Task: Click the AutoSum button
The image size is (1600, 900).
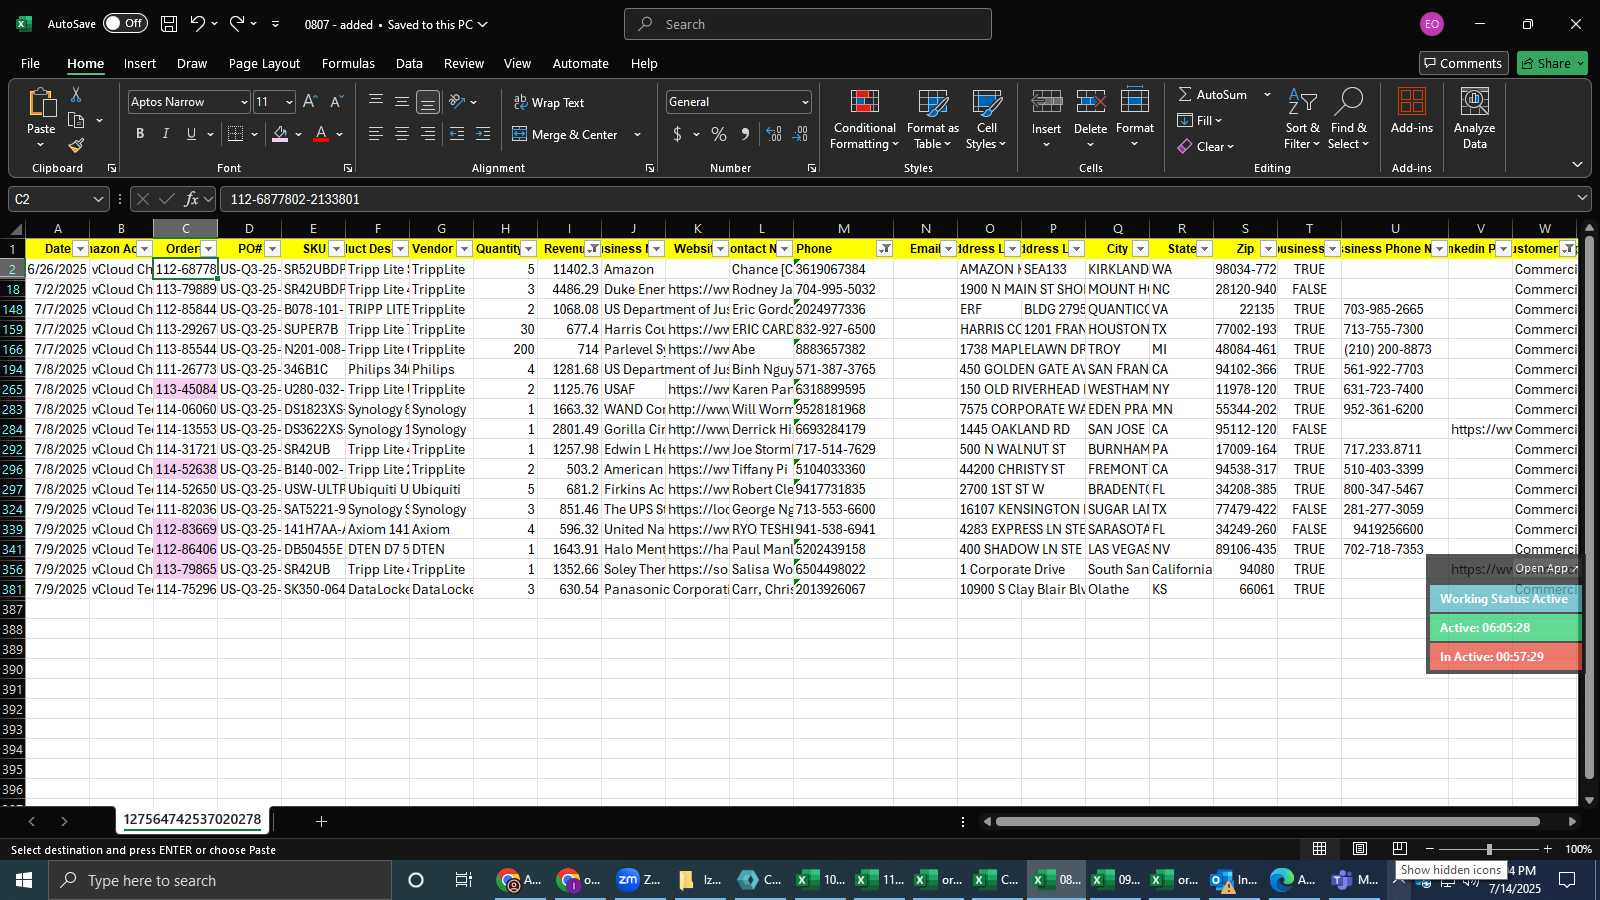Action: (1213, 94)
